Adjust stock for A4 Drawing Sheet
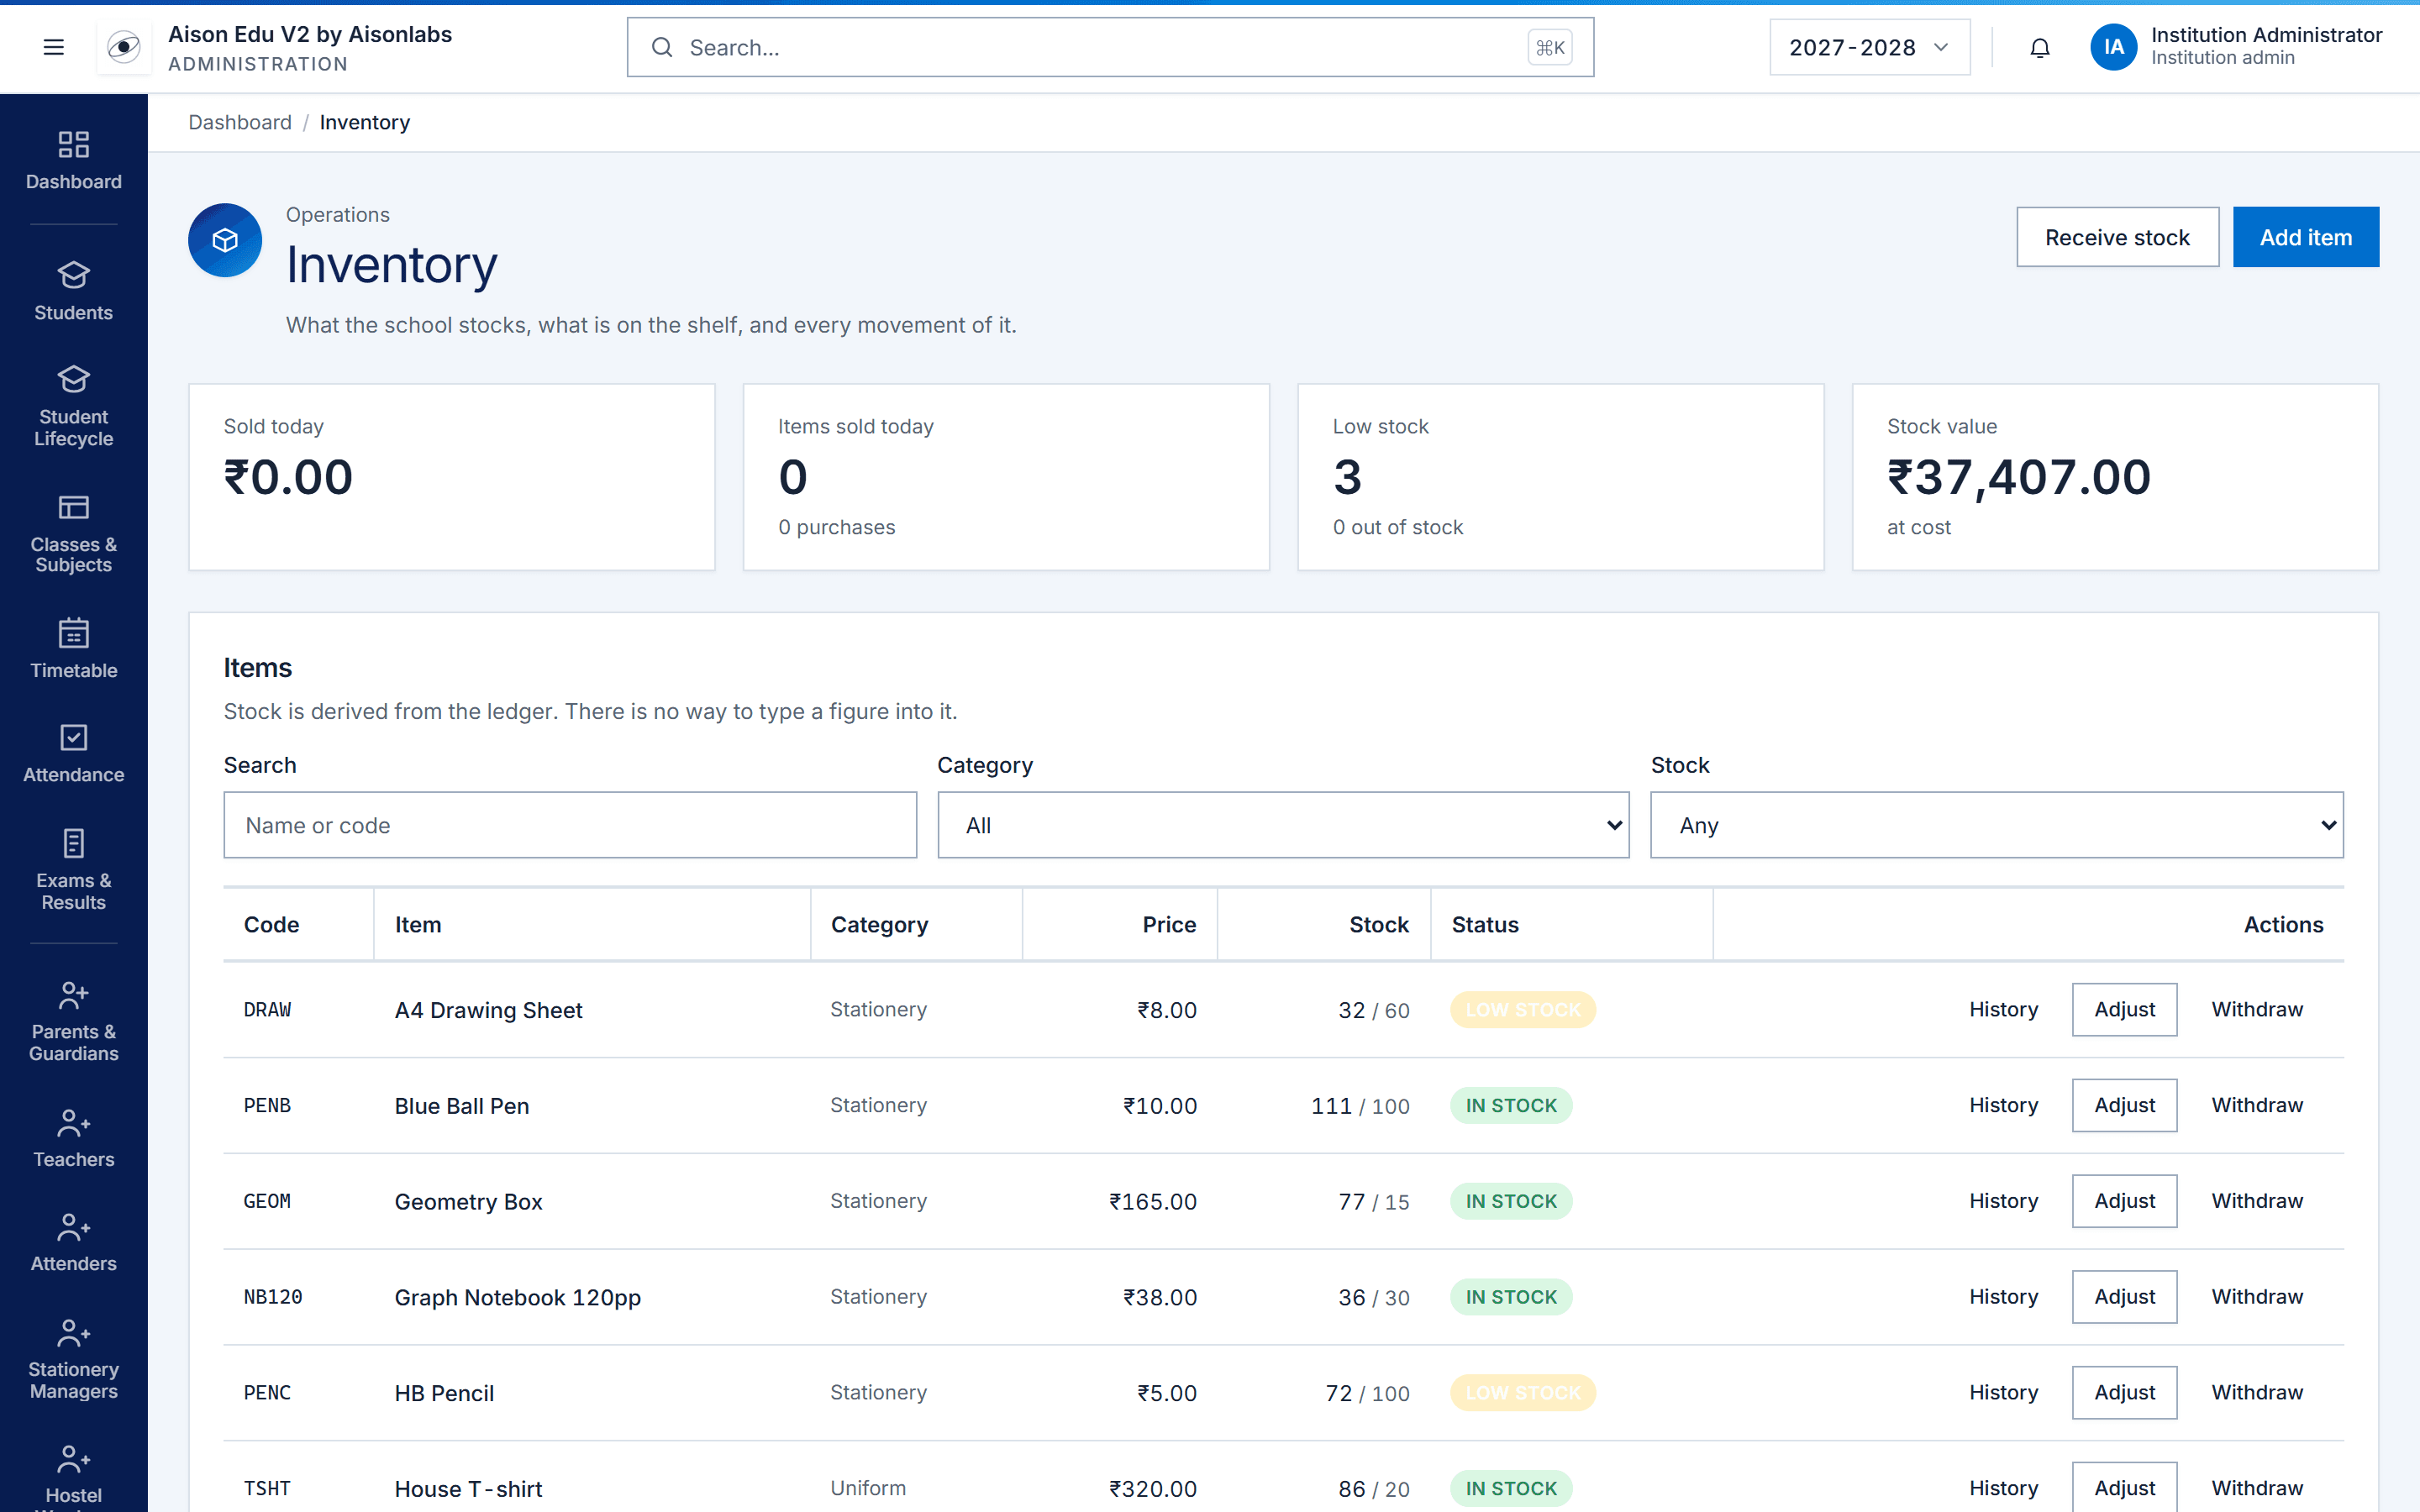This screenshot has height=1512, width=2420. 2124,1009
